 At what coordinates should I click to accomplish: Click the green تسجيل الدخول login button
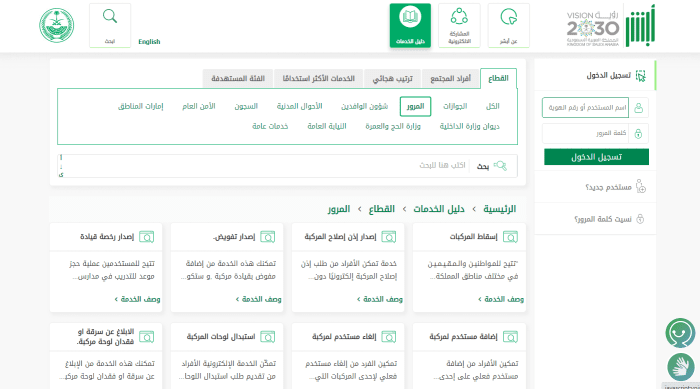[596, 157]
